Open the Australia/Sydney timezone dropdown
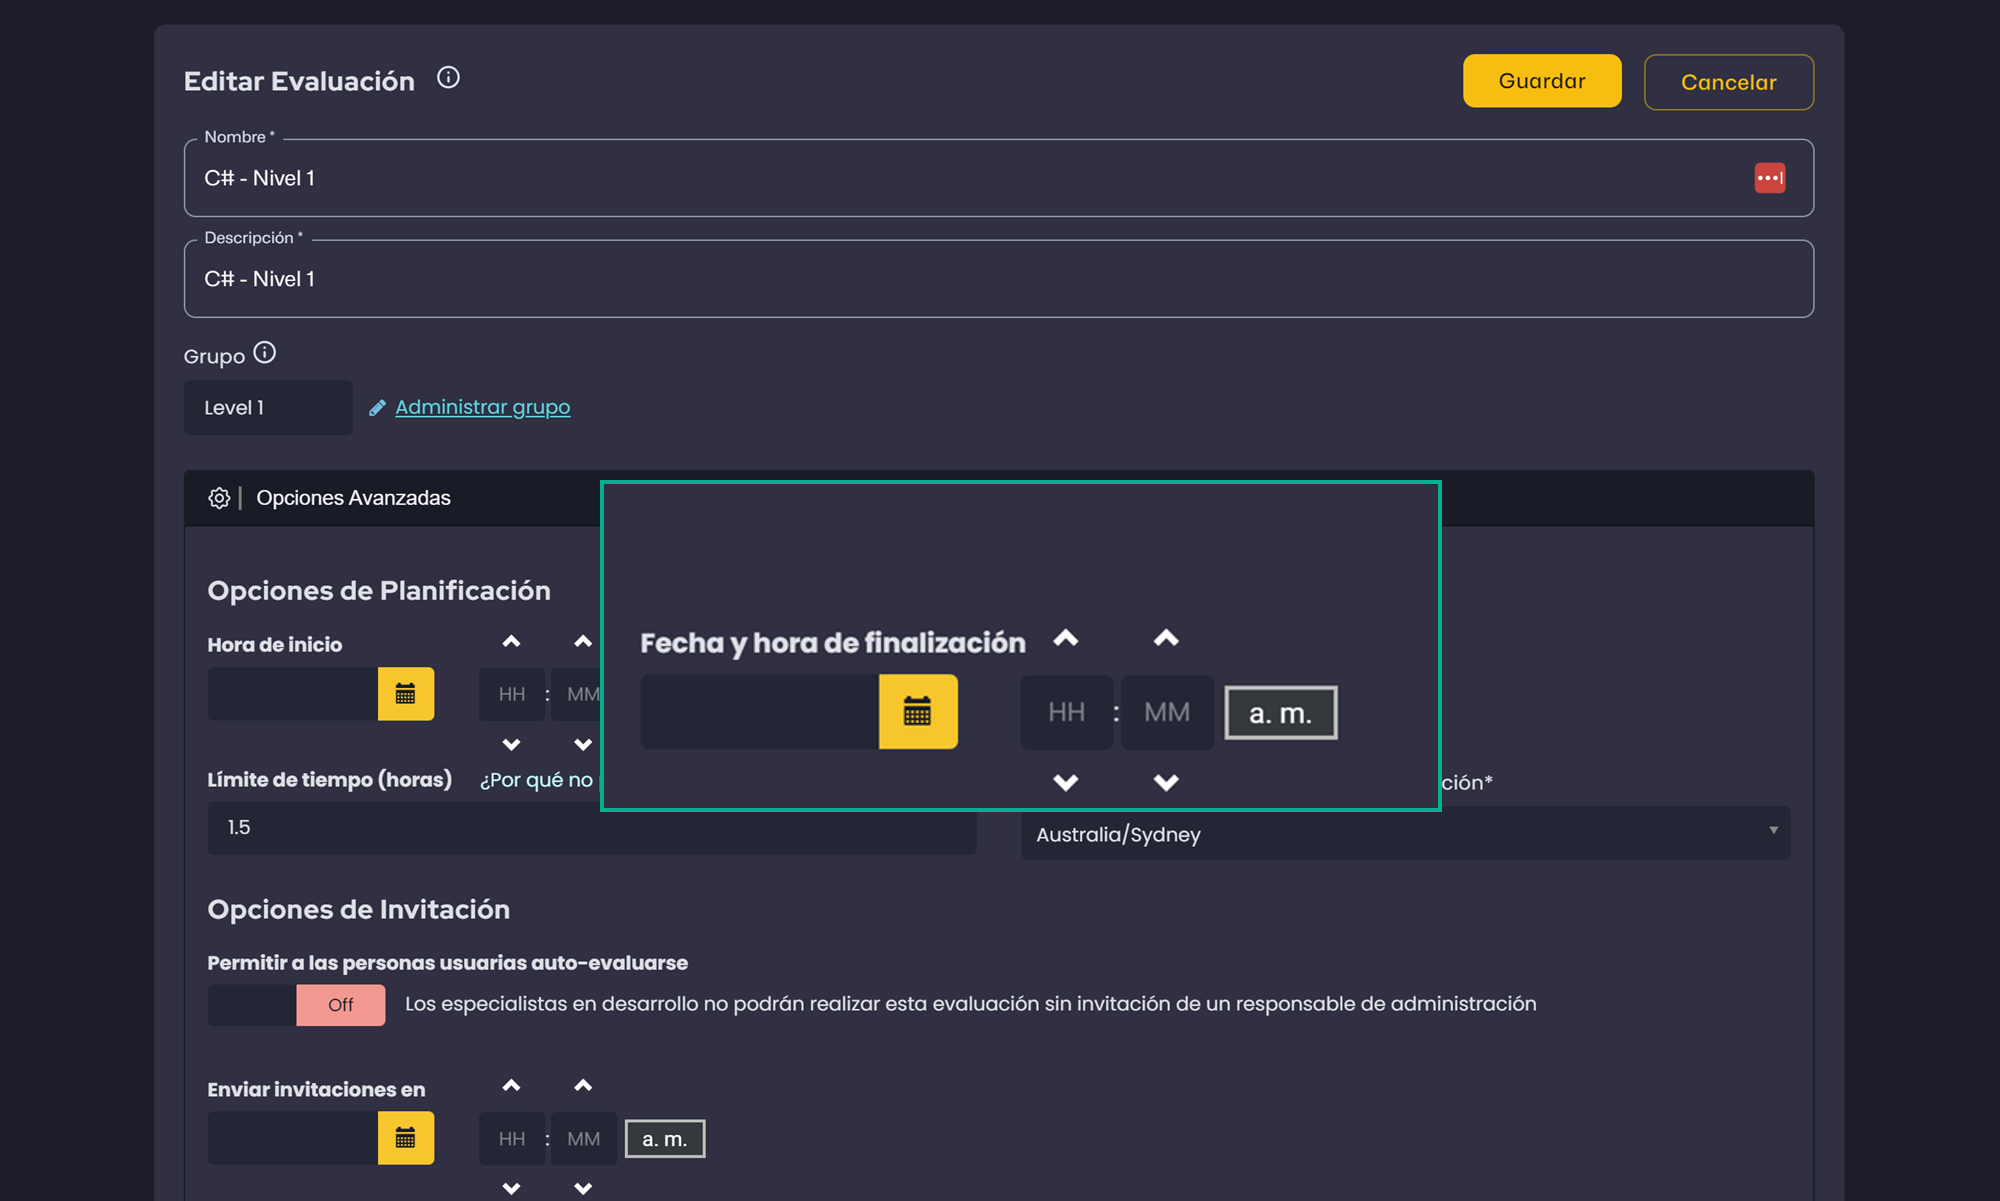The height and width of the screenshot is (1201, 2000). click(1405, 834)
